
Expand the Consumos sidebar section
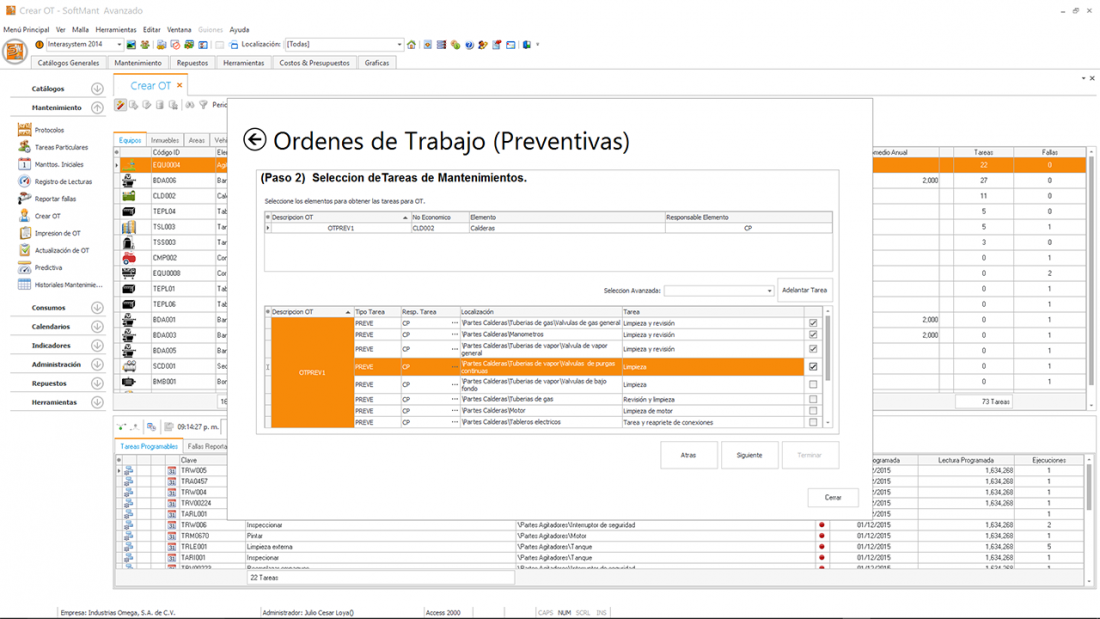97,308
